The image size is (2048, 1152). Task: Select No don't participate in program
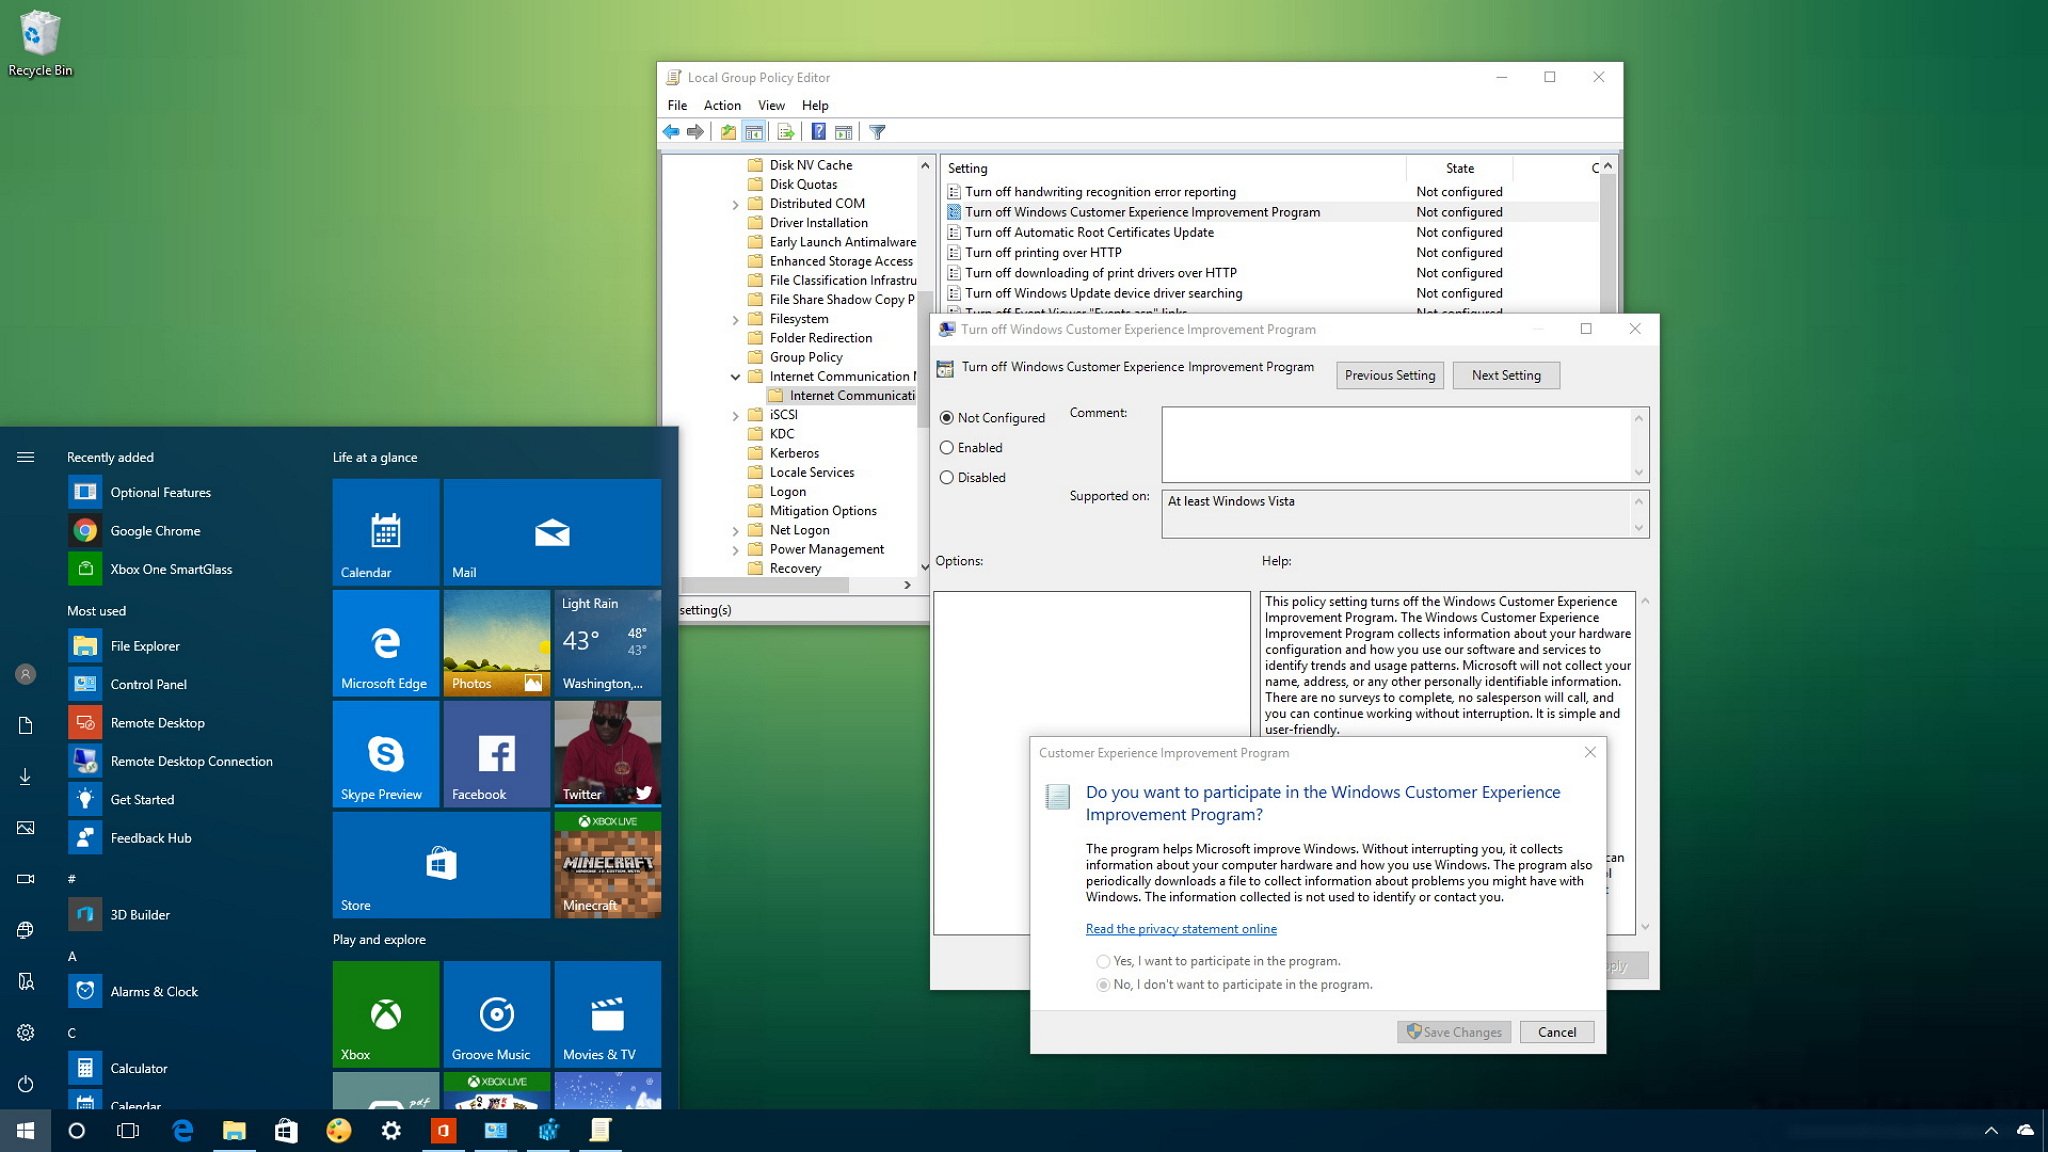1103,985
